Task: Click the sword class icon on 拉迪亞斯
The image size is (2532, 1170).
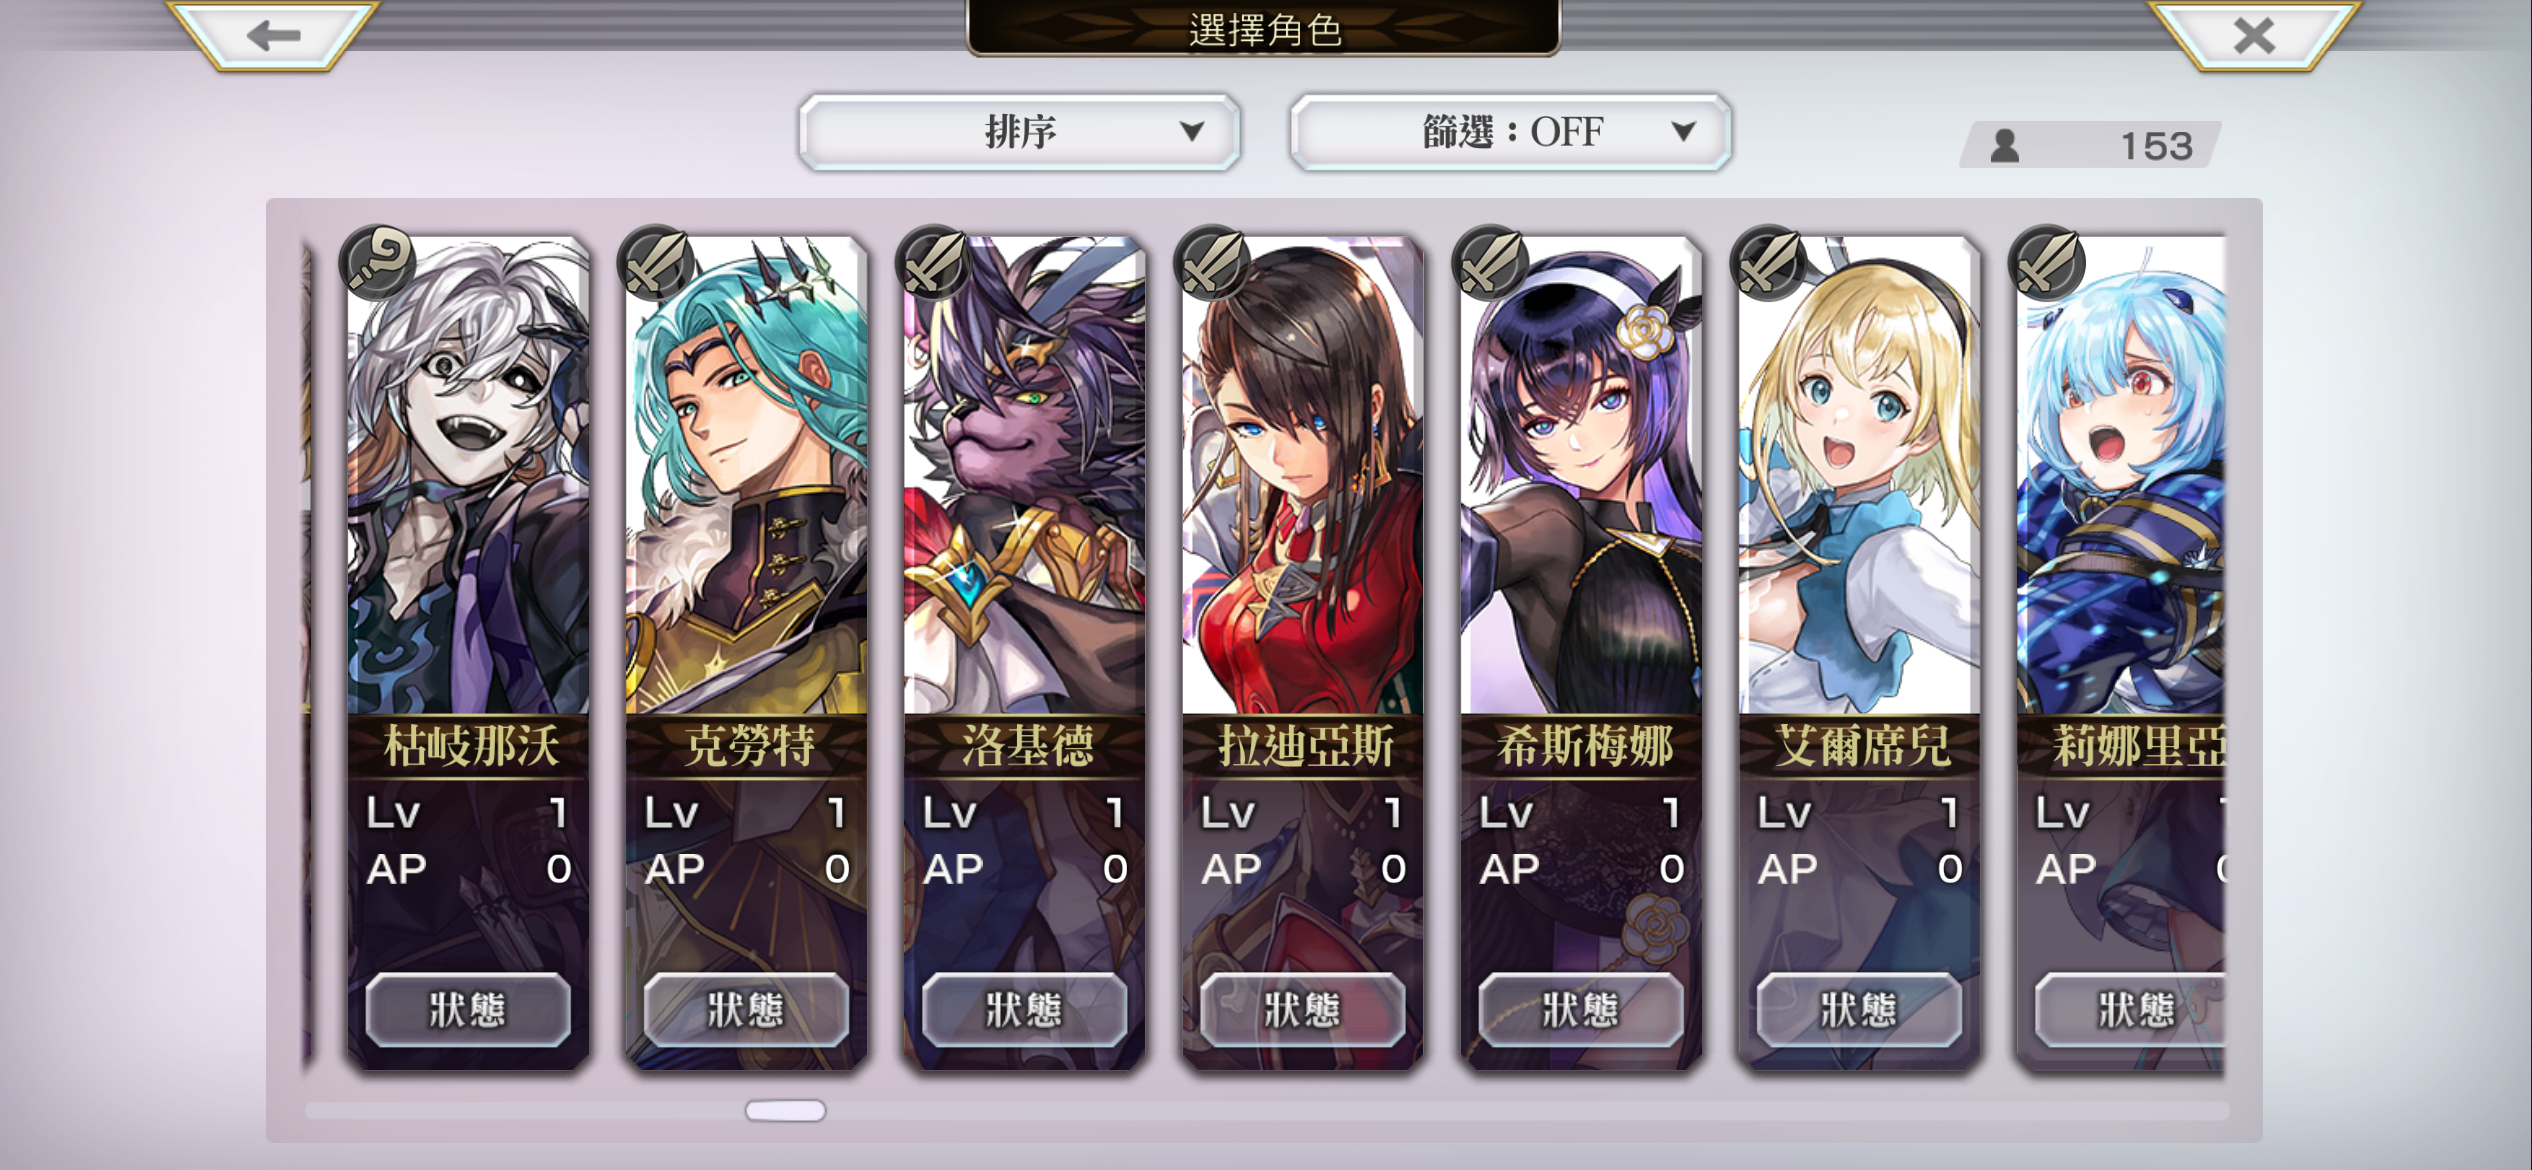Action: coord(1212,262)
